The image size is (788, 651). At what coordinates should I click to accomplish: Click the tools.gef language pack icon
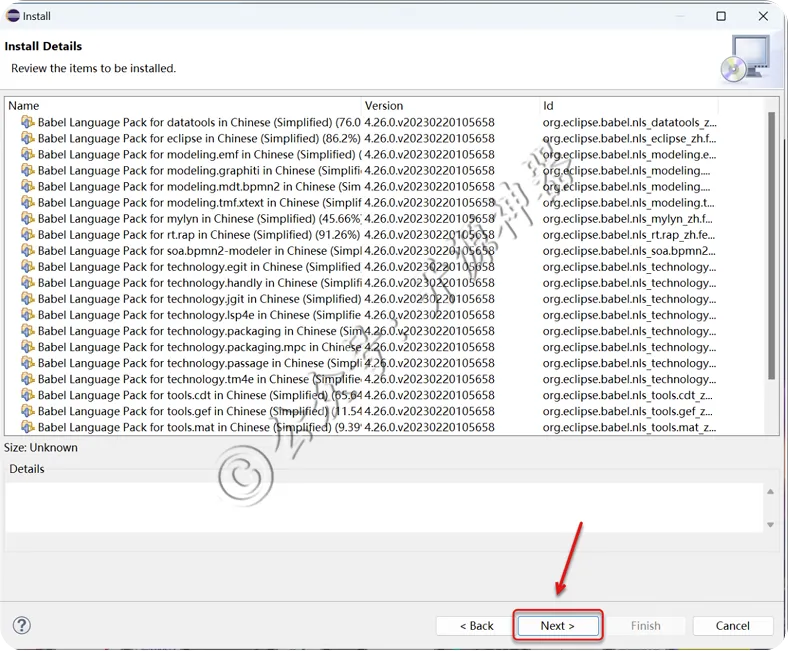(28, 412)
